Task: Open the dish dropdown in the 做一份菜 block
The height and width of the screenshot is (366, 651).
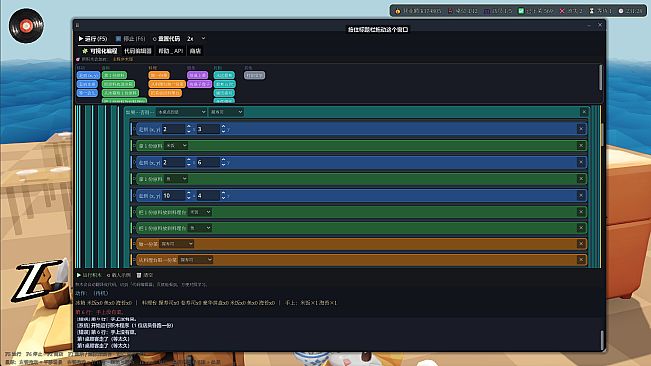Action: click(x=176, y=244)
